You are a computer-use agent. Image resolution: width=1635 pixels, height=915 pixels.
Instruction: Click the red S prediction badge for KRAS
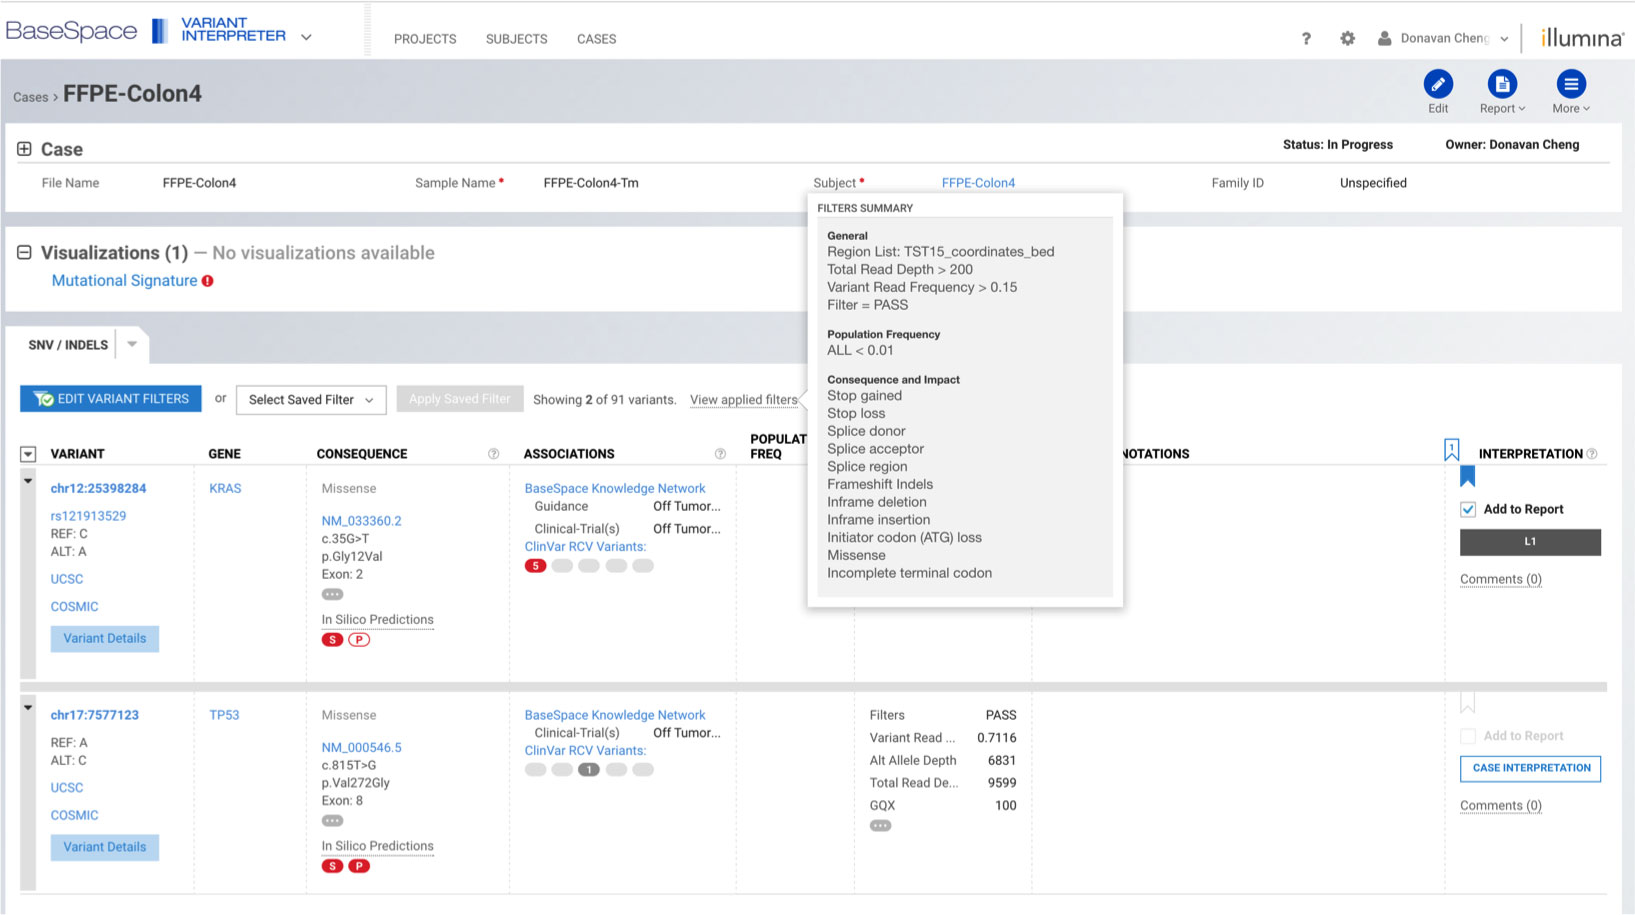point(332,640)
